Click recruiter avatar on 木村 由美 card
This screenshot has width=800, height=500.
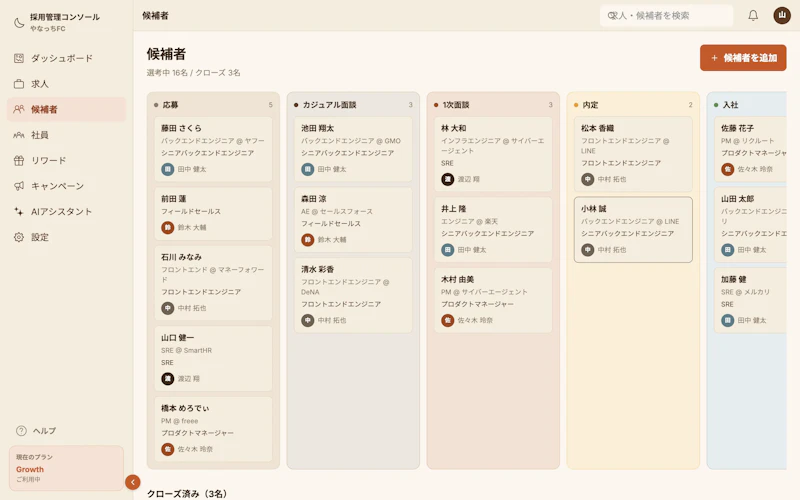(x=447, y=320)
